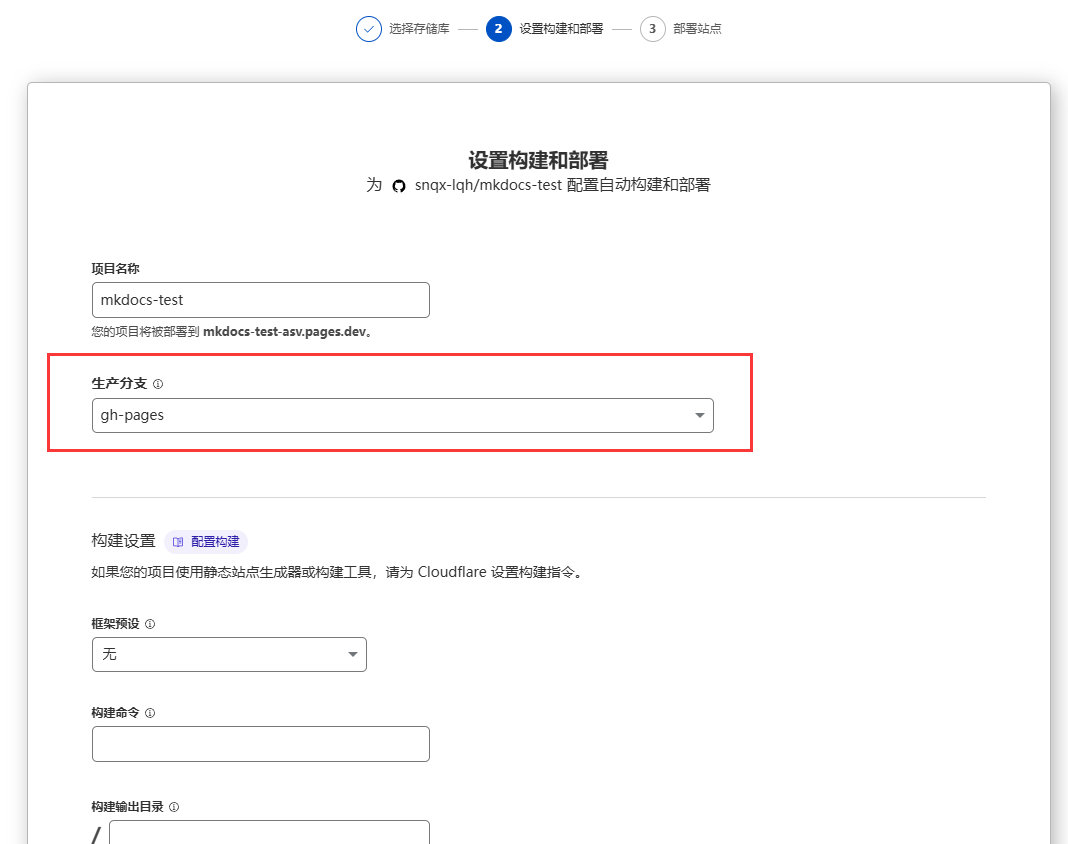The height and width of the screenshot is (844, 1068).
Task: Show the info icon next to 构建输出目录
Action: (174, 807)
